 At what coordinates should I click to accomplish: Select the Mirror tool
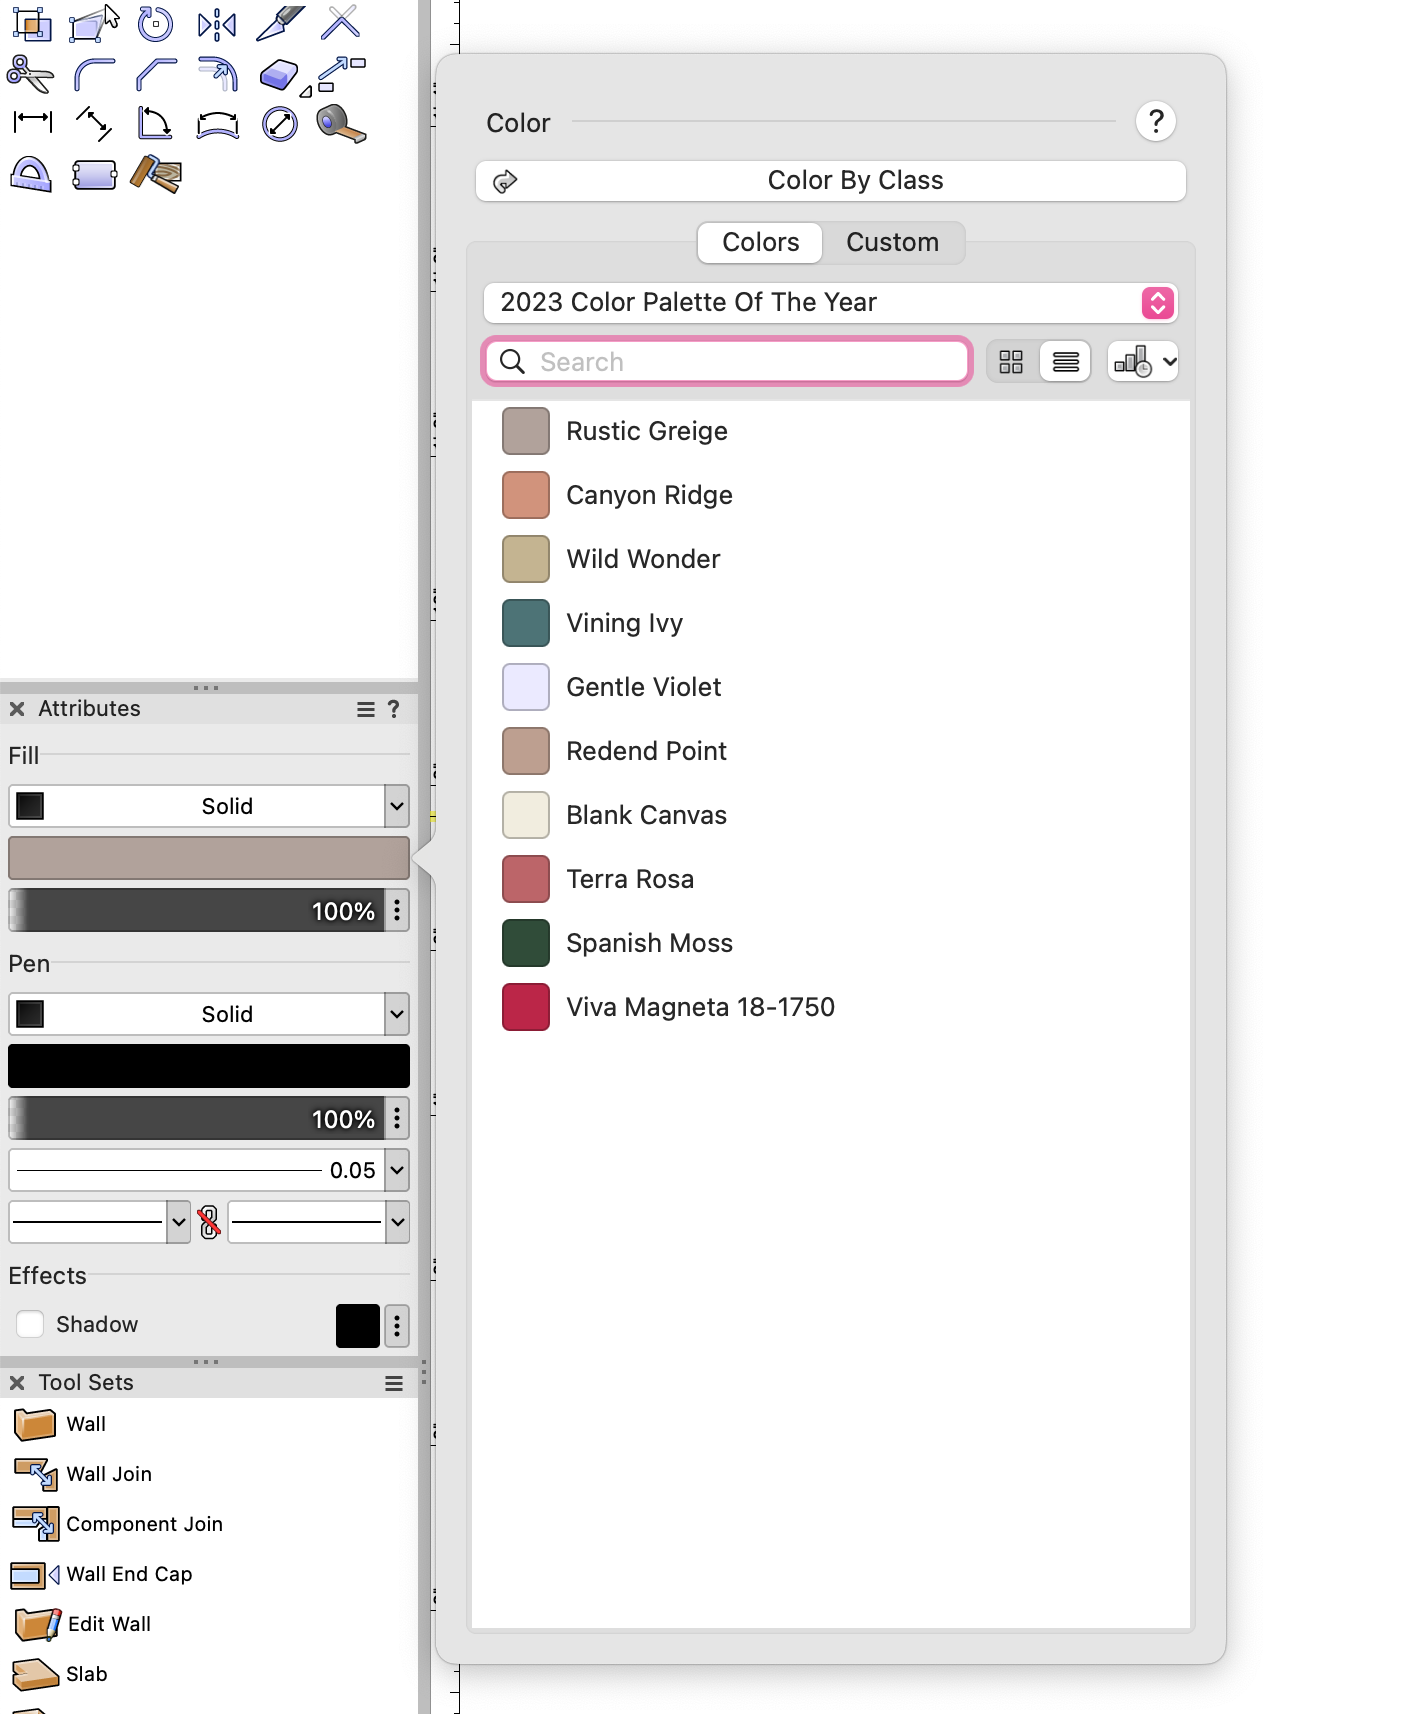(x=217, y=23)
